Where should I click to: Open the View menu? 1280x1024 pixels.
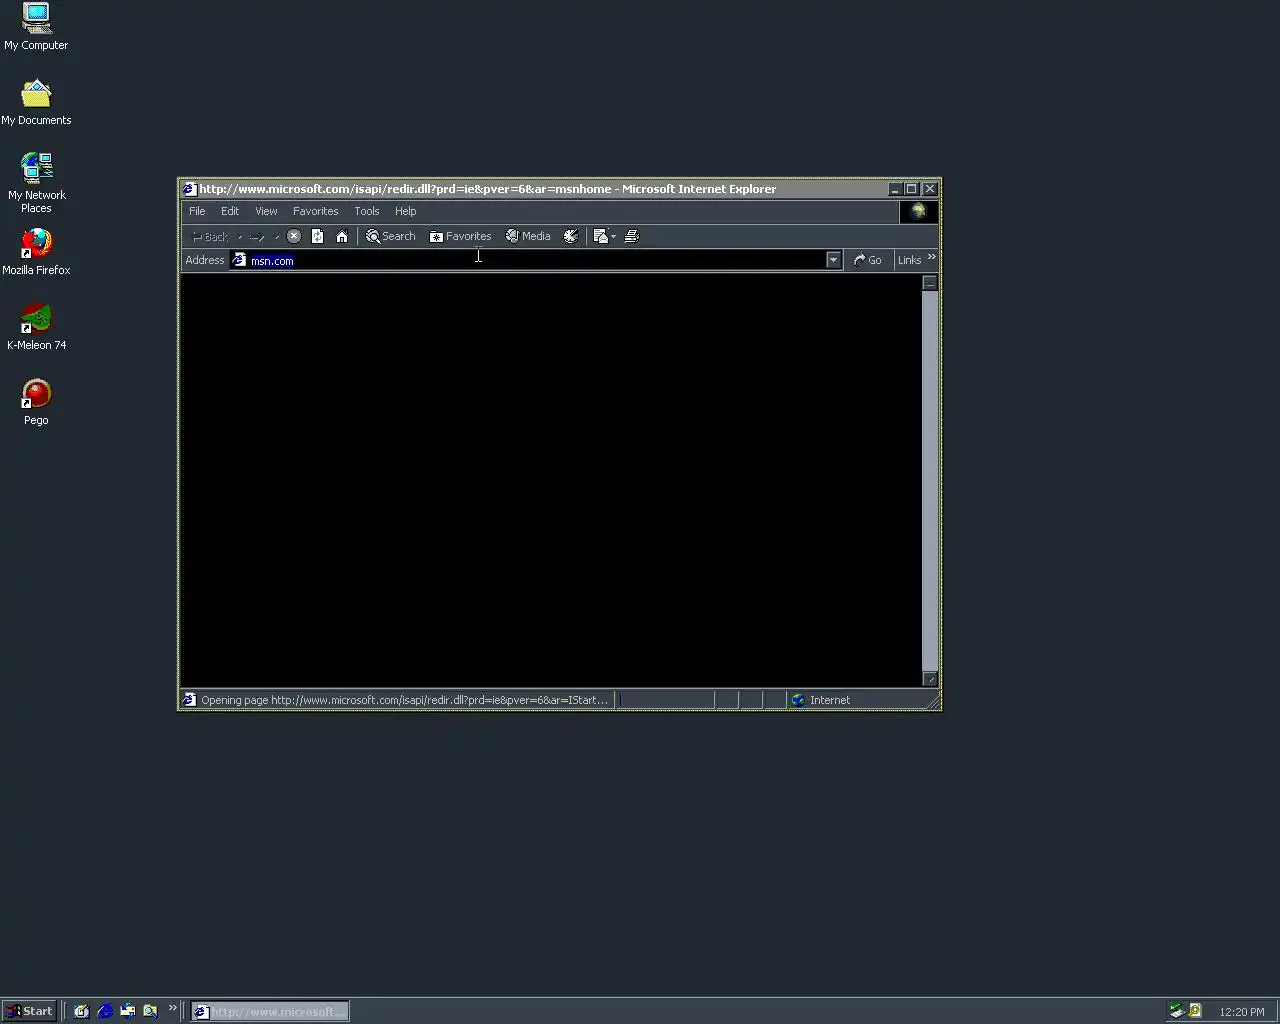266,211
